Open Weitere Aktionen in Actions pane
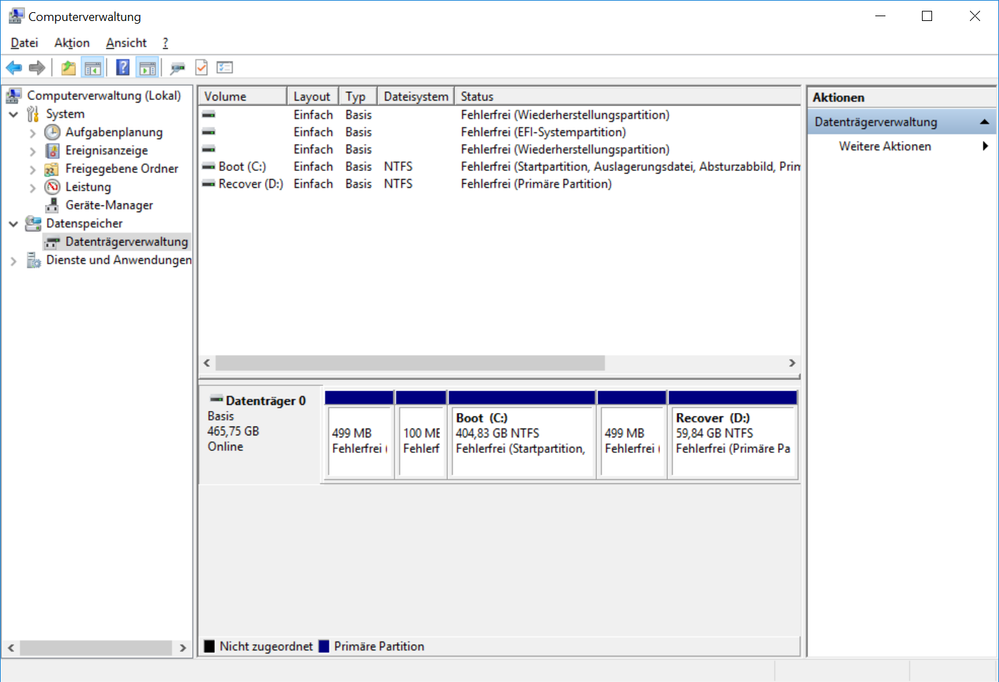999x682 pixels. (x=885, y=147)
